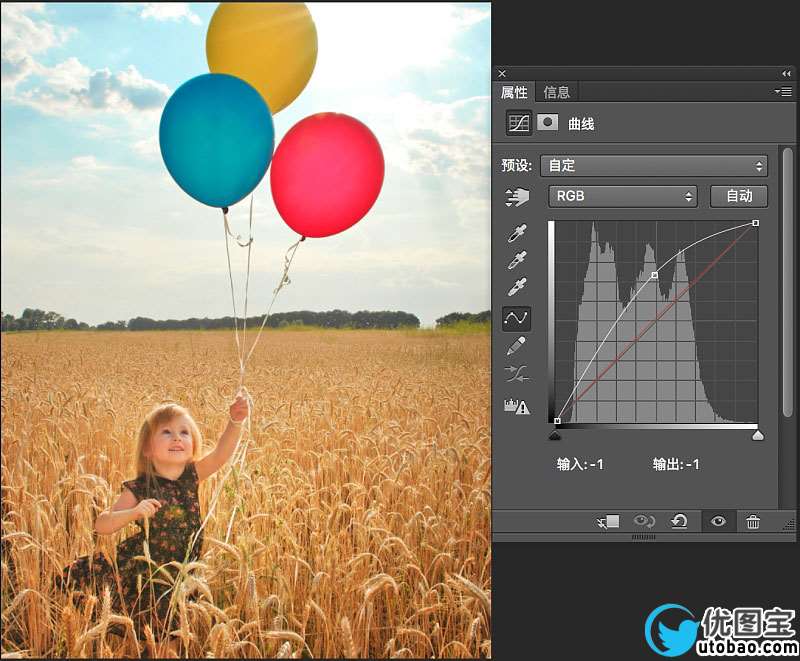Click the smooth curve values icon
This screenshot has width=800, height=661.
click(x=517, y=374)
